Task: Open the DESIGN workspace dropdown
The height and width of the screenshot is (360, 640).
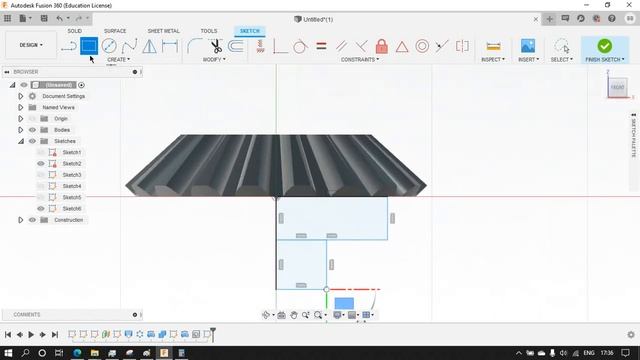Action: click(31, 45)
